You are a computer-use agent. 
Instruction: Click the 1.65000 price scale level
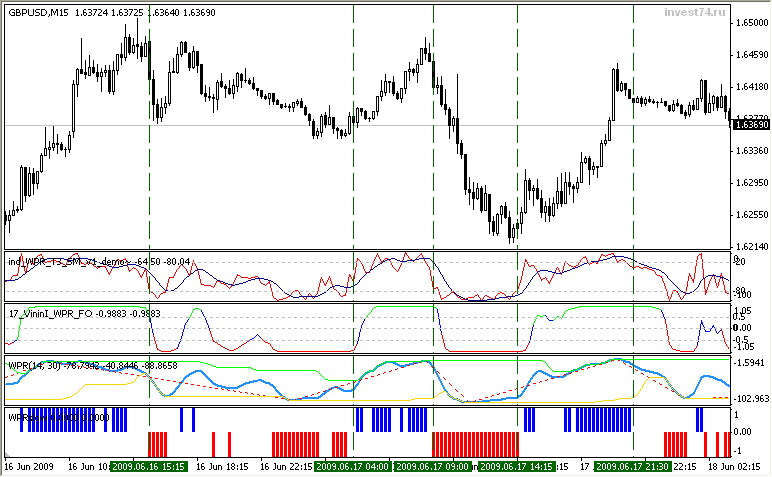click(x=750, y=23)
